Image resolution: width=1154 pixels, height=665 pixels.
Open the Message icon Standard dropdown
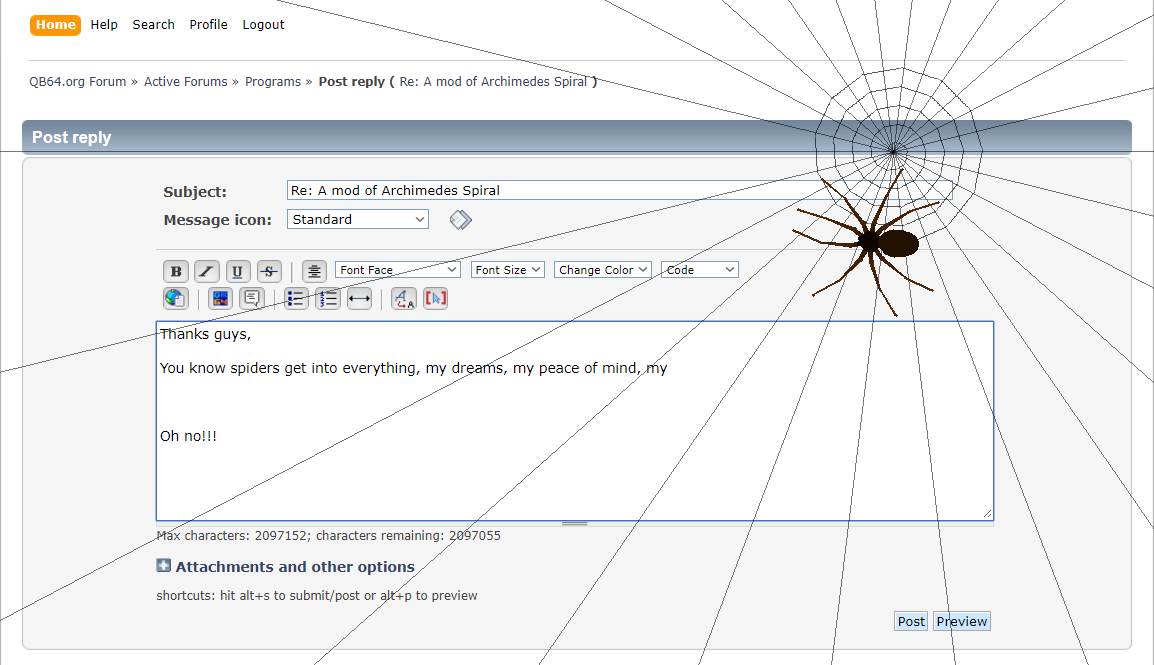358,219
